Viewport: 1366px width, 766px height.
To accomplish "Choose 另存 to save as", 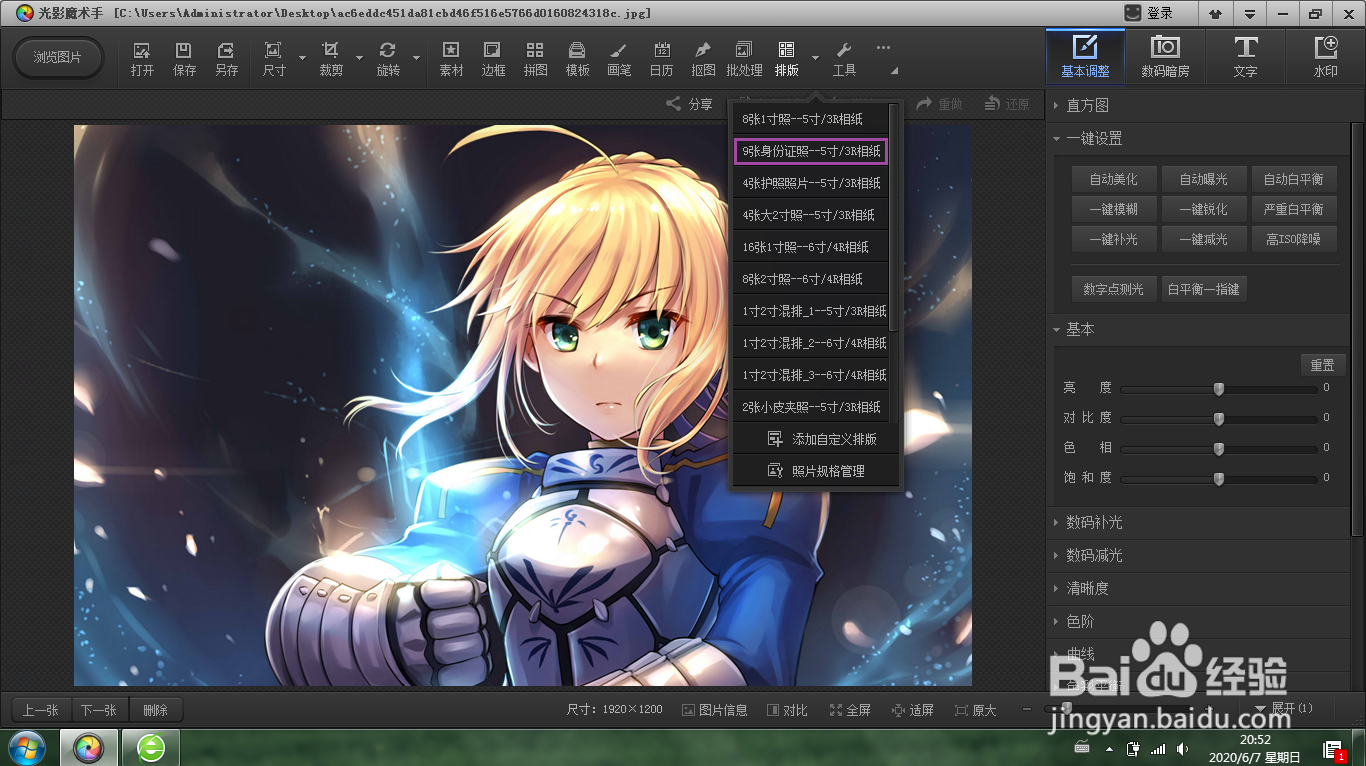I will (x=227, y=59).
